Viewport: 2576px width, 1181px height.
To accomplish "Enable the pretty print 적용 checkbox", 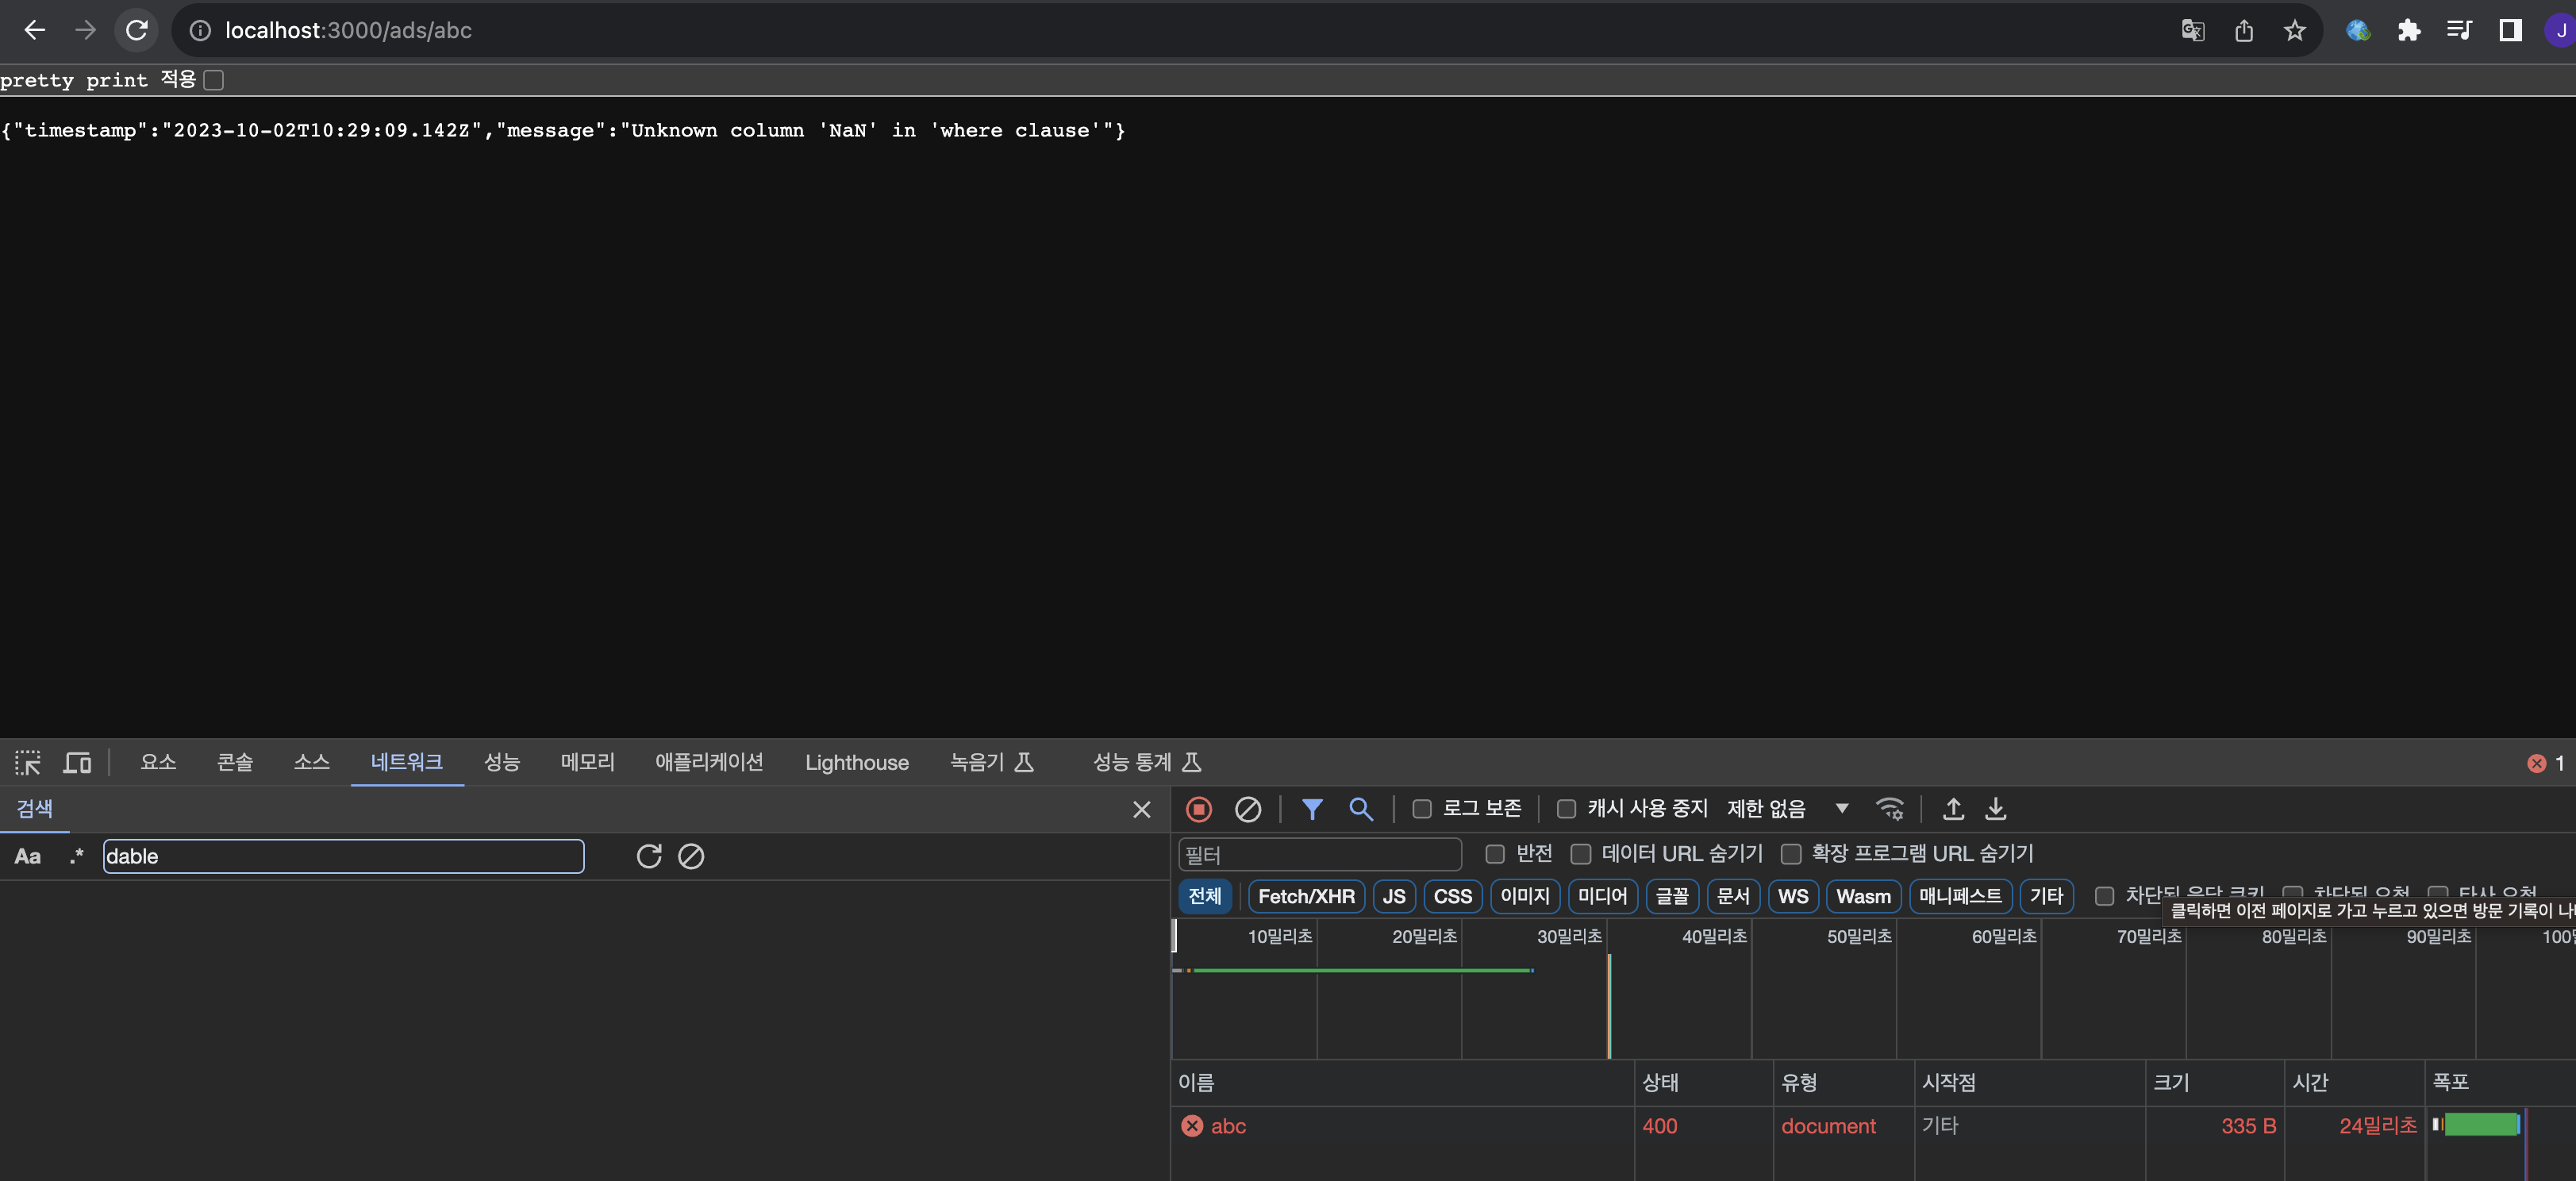I will [x=213, y=80].
